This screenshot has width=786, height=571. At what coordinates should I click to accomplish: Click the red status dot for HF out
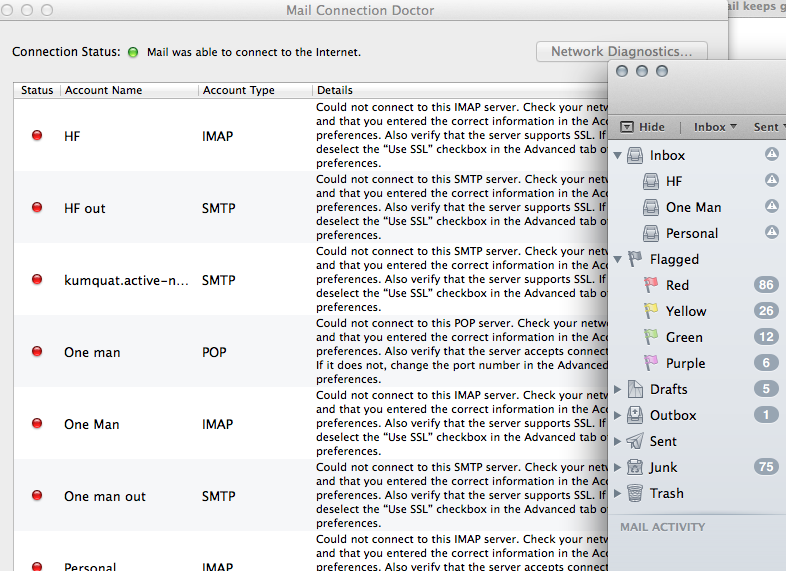(37, 208)
